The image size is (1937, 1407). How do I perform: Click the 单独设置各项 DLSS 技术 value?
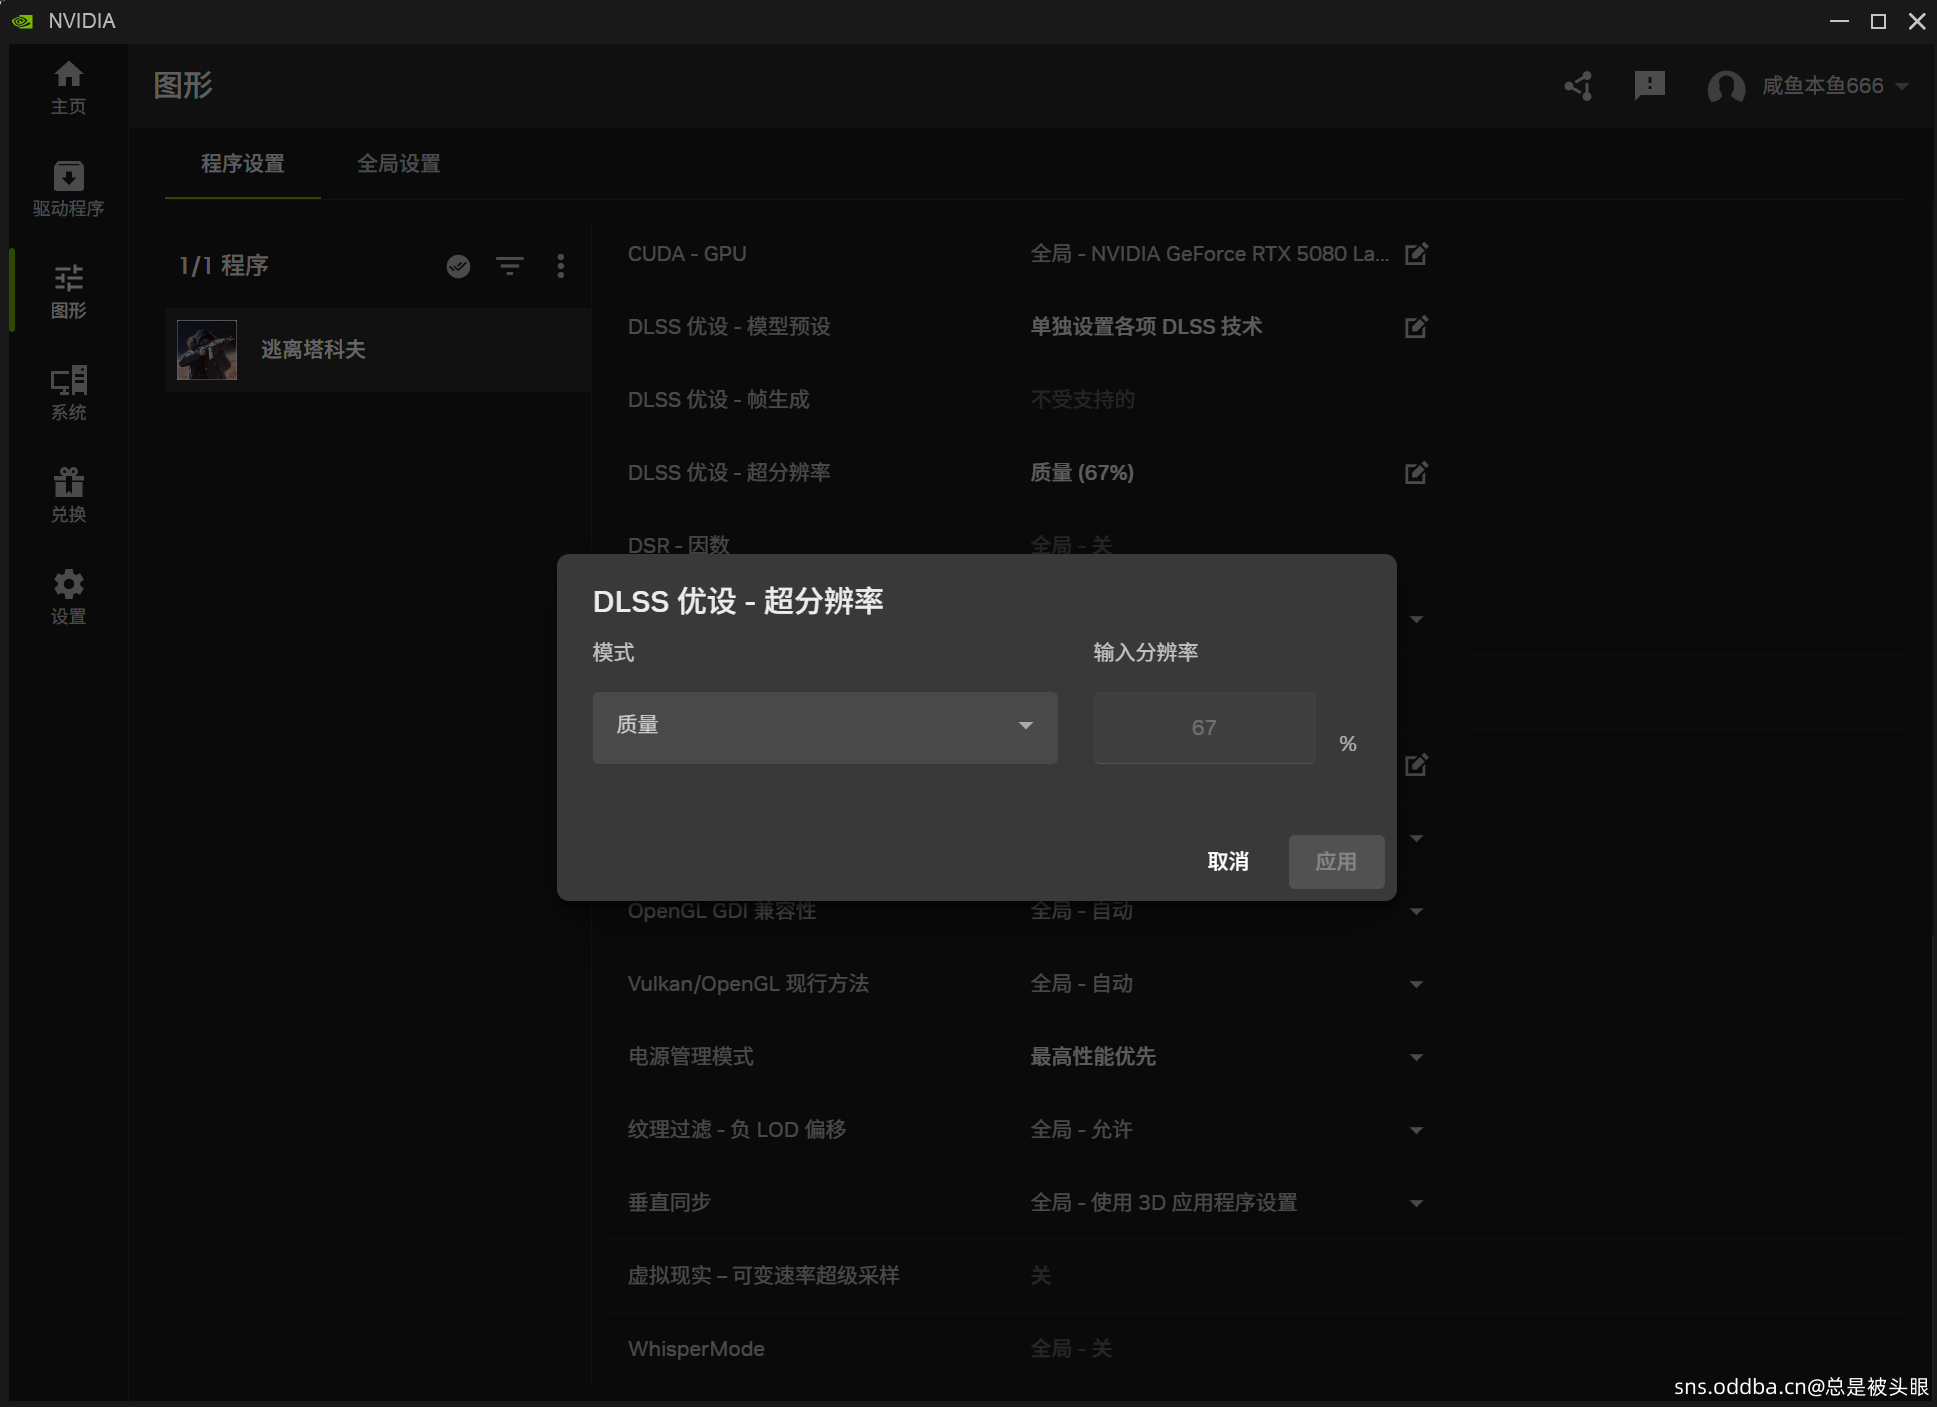[x=1146, y=327]
